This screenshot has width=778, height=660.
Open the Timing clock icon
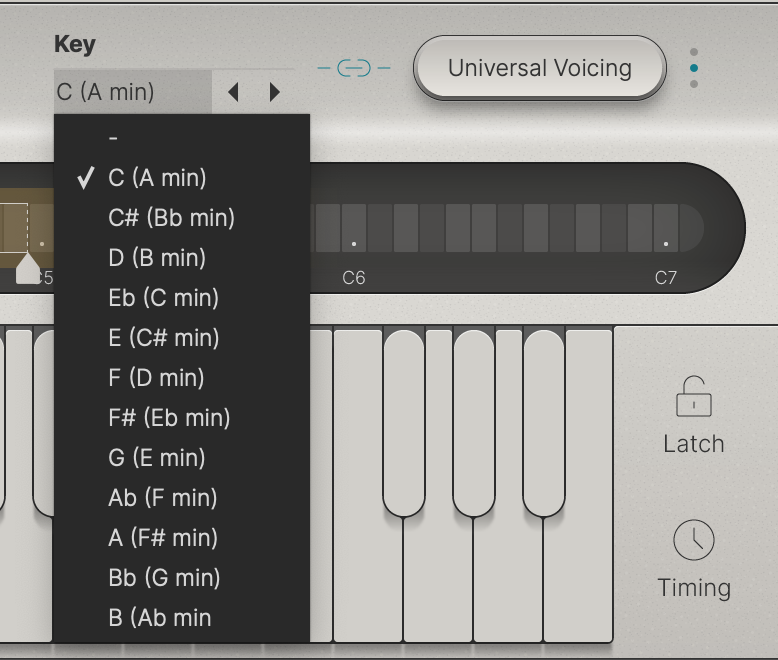(x=693, y=540)
